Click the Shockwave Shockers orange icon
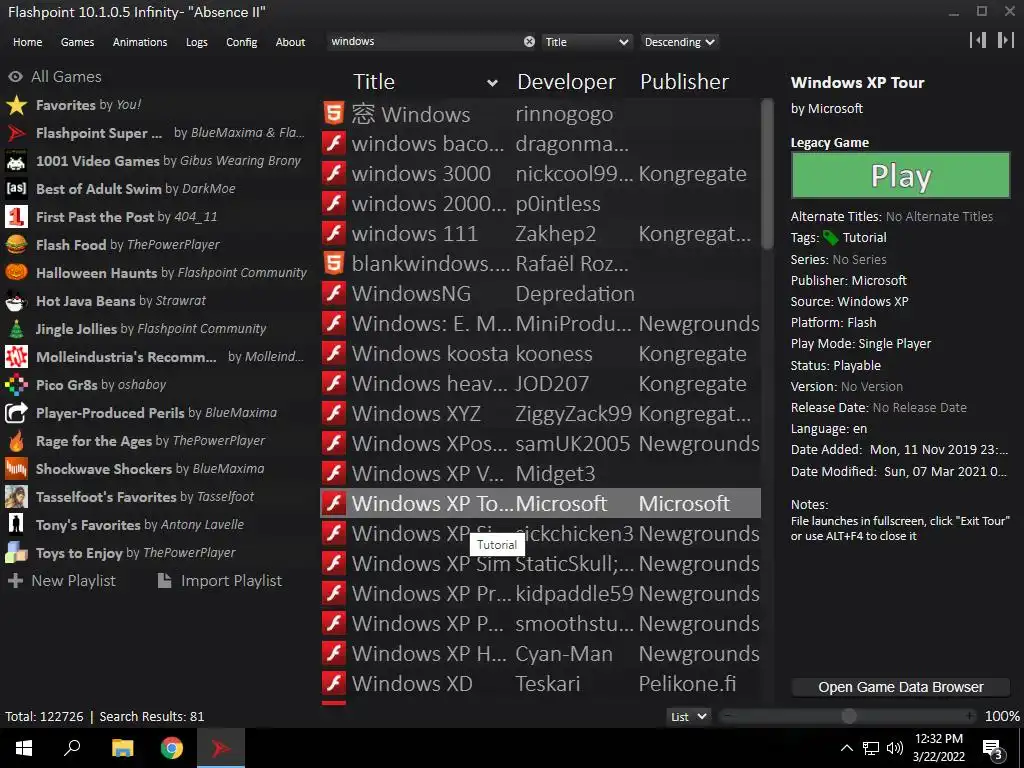The image size is (1024, 768). [x=16, y=469]
